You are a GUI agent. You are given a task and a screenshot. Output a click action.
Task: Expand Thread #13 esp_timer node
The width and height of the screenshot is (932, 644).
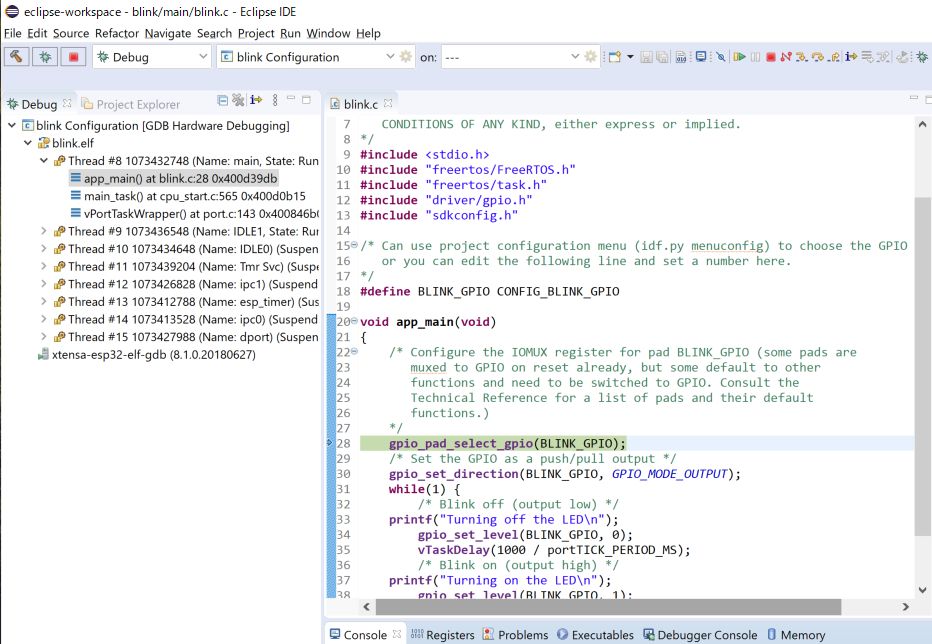[43, 301]
